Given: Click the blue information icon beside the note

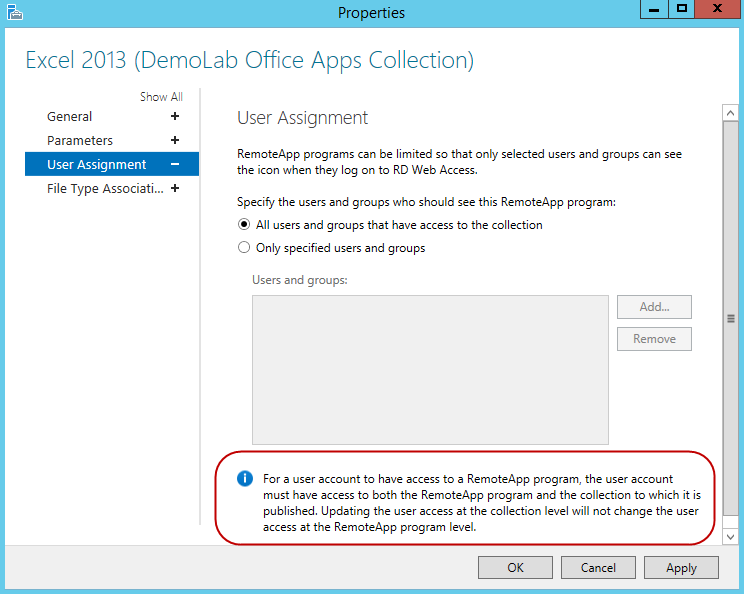Looking at the screenshot, I should [x=245, y=479].
